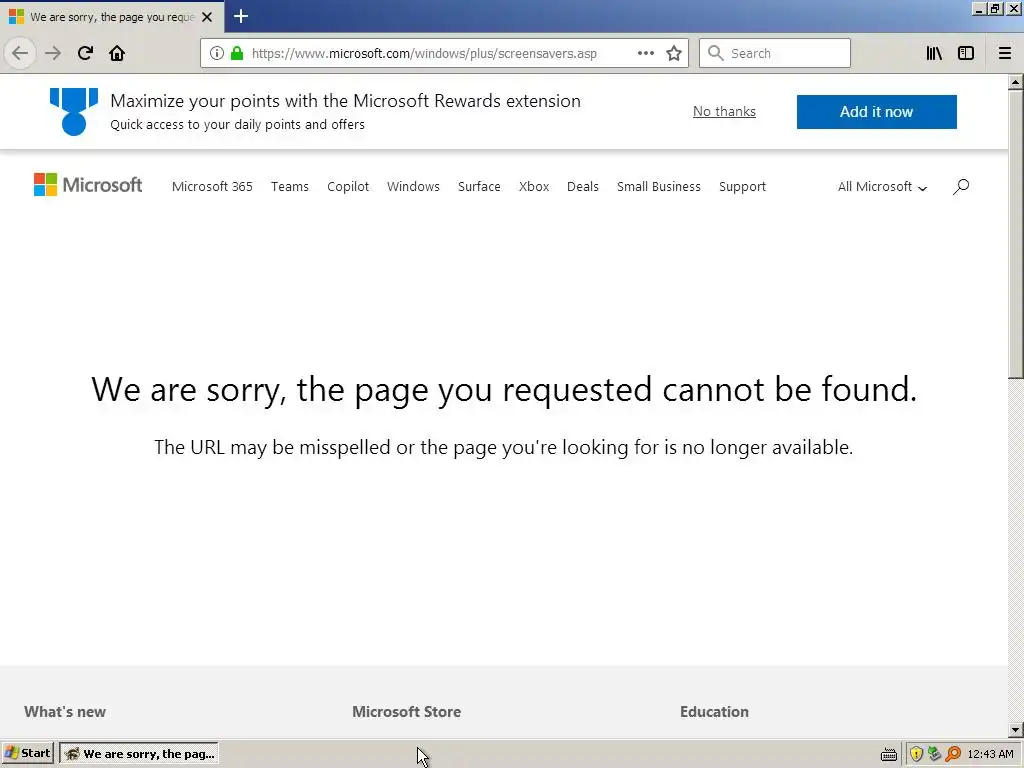The height and width of the screenshot is (768, 1024).
Task: Click the forward navigation arrow
Action: pos(53,53)
